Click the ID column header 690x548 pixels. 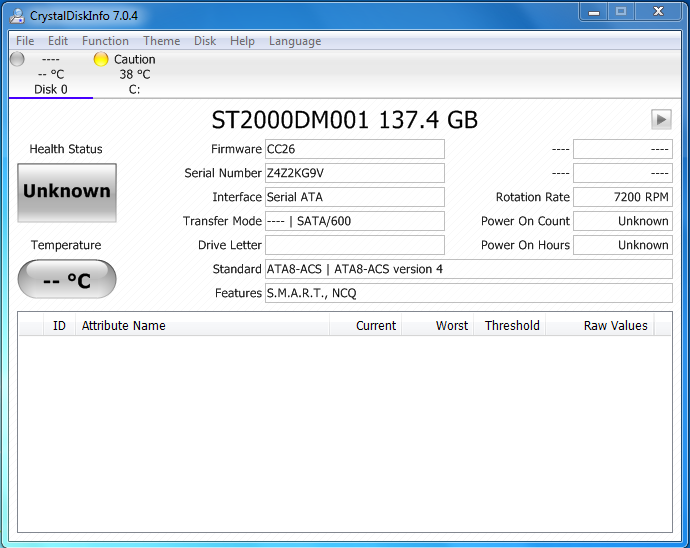(59, 325)
